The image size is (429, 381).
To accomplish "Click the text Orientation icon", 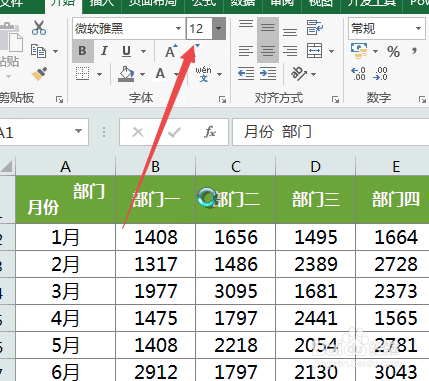I will (299, 74).
